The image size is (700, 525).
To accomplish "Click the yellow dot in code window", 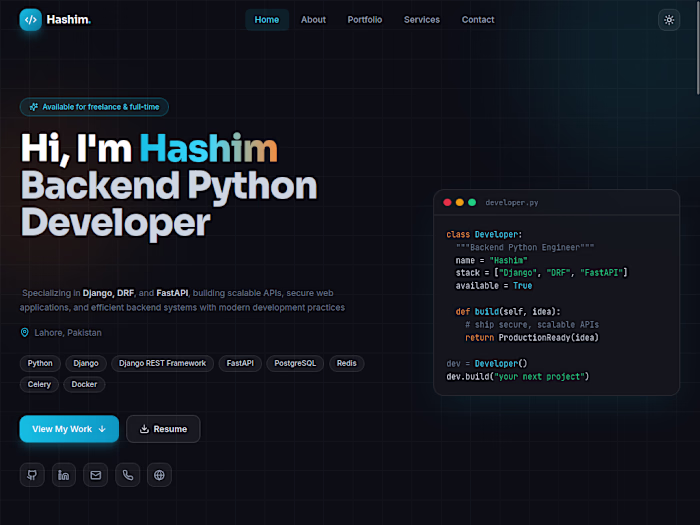I will pos(460,203).
